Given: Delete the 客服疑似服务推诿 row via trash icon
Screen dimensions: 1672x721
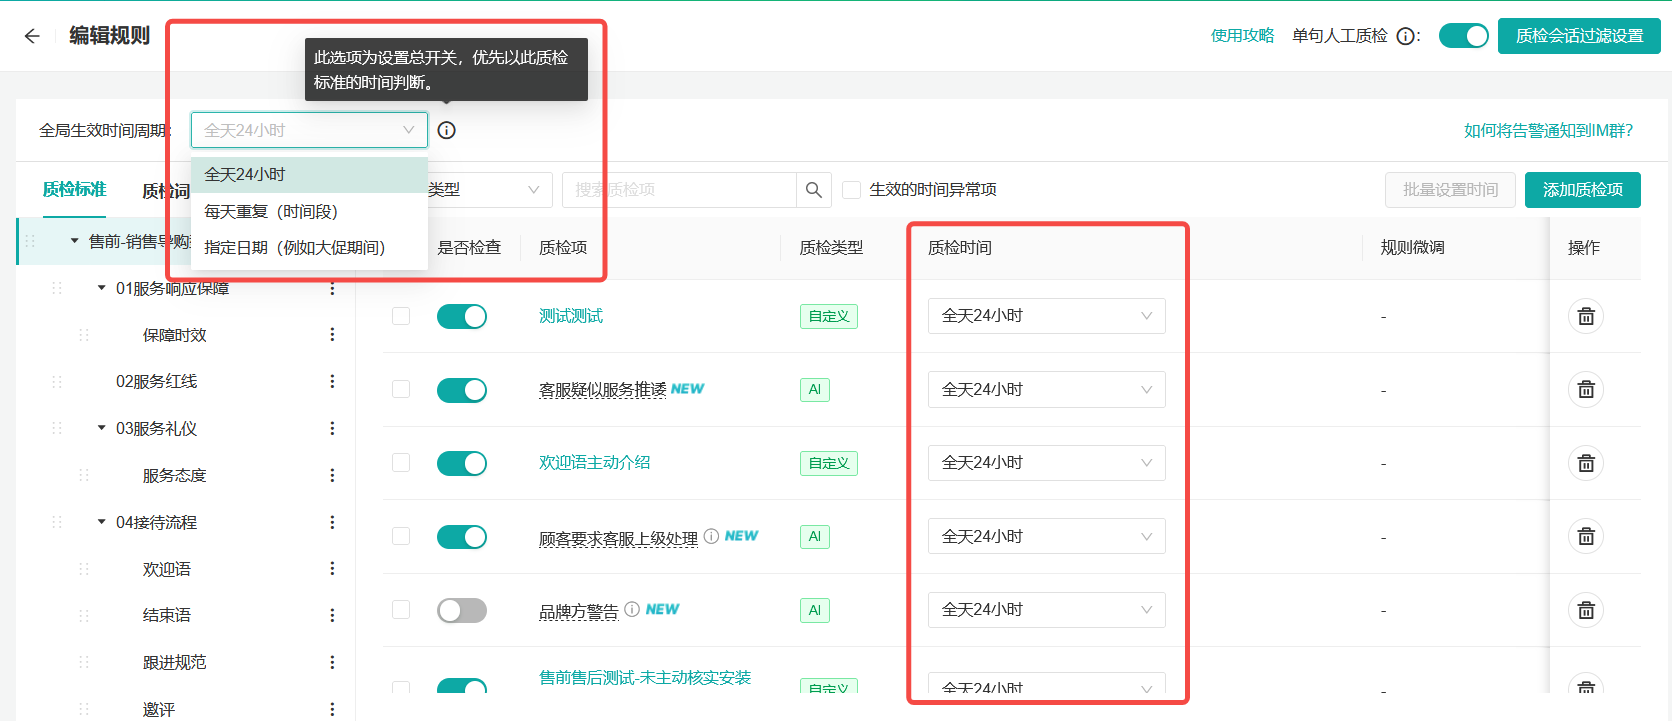Looking at the screenshot, I should pyautogui.click(x=1586, y=389).
